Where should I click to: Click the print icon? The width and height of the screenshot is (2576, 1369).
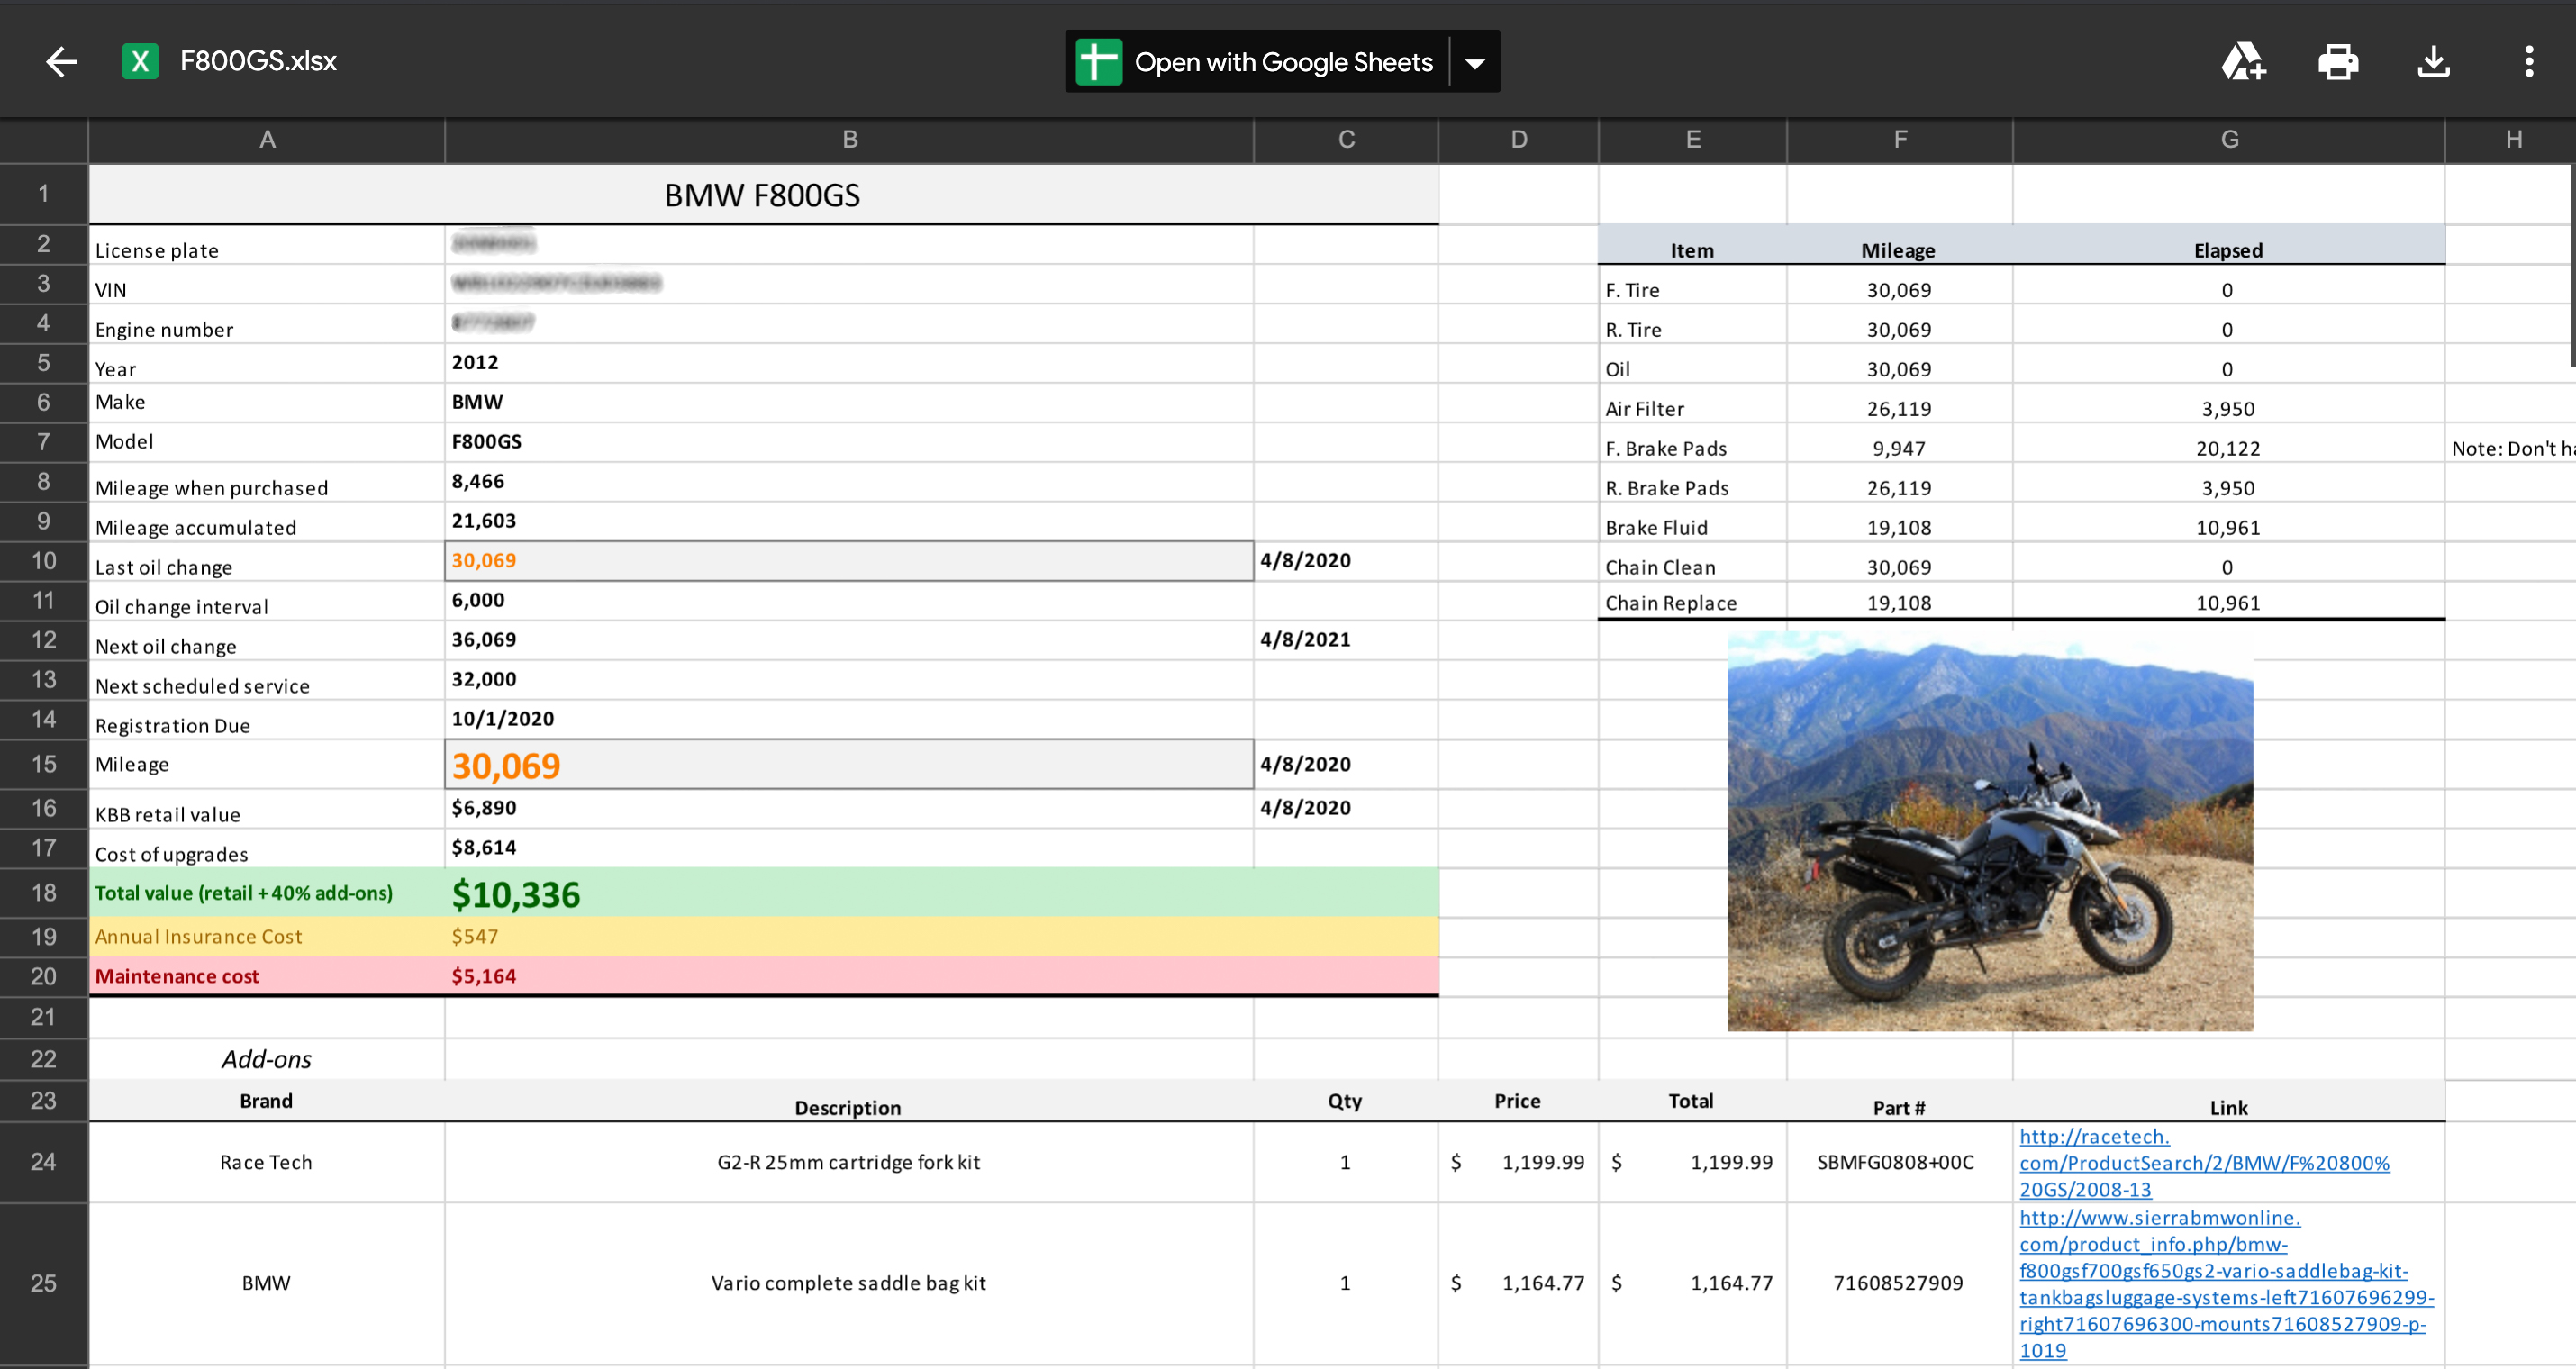click(2338, 62)
